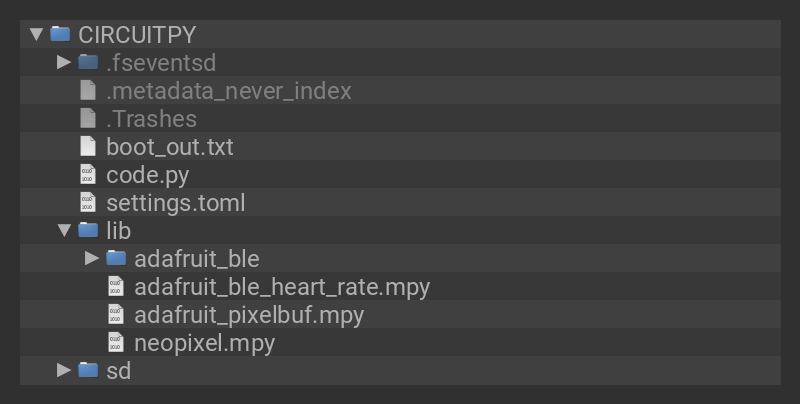This screenshot has width=800, height=404.
Task: Expand the sd folder arrow
Action: tap(64, 370)
